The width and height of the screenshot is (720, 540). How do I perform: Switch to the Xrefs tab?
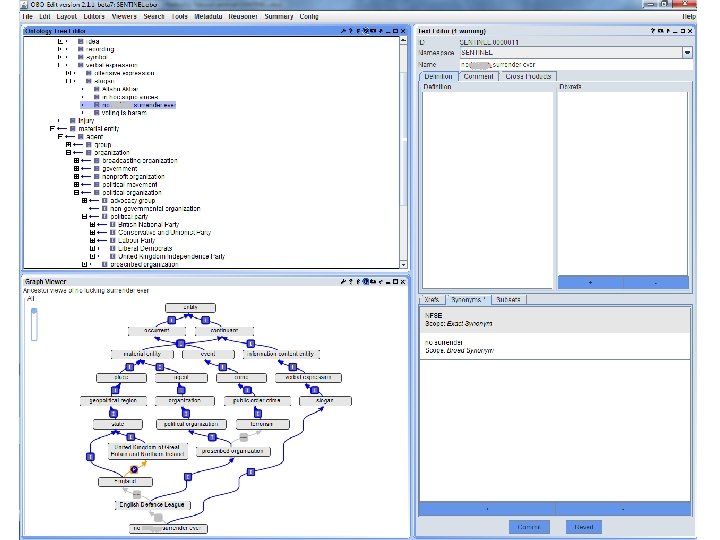432,299
